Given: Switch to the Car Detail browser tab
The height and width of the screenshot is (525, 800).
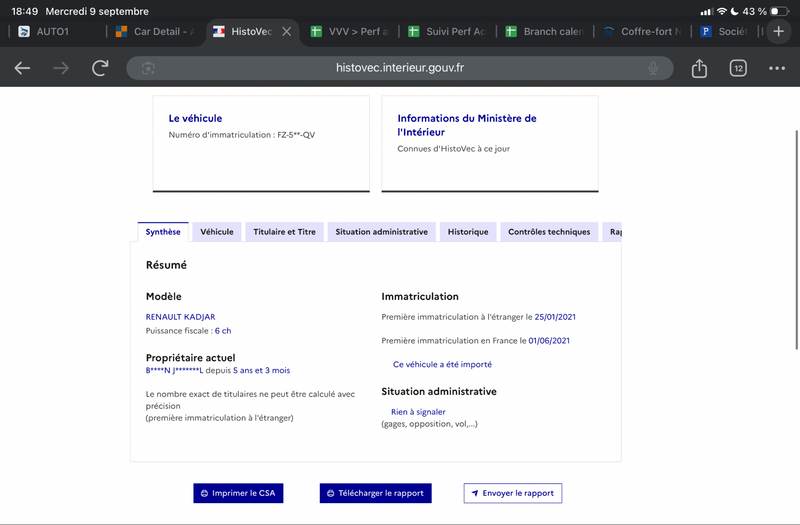Looking at the screenshot, I should pyautogui.click(x=157, y=32).
